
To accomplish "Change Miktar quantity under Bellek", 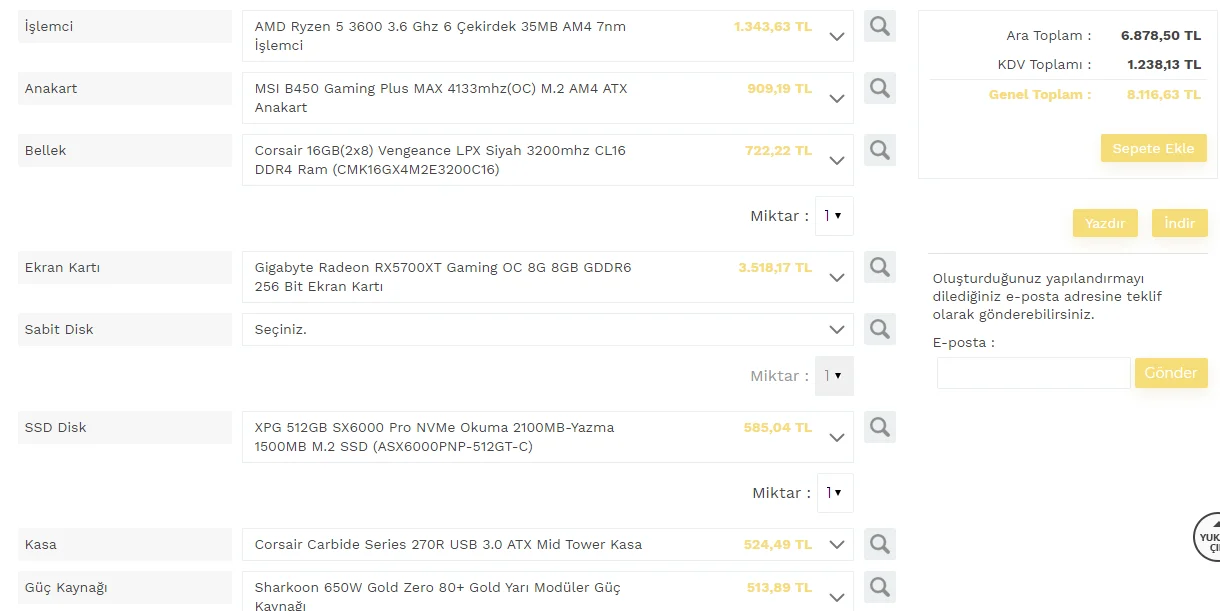I will [x=833, y=216].
